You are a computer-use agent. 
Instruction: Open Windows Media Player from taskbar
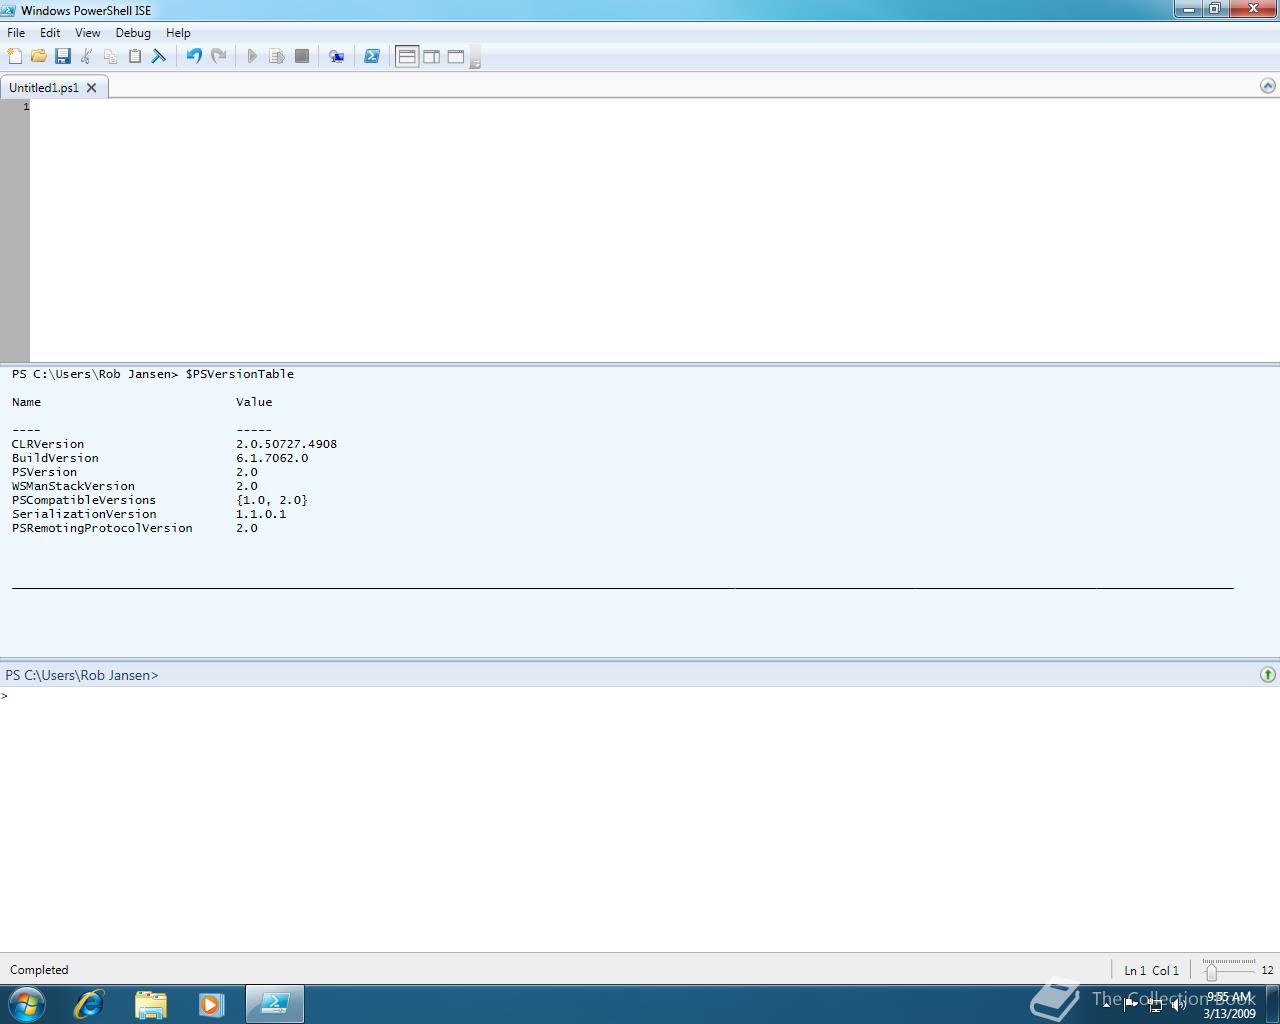coord(211,1004)
